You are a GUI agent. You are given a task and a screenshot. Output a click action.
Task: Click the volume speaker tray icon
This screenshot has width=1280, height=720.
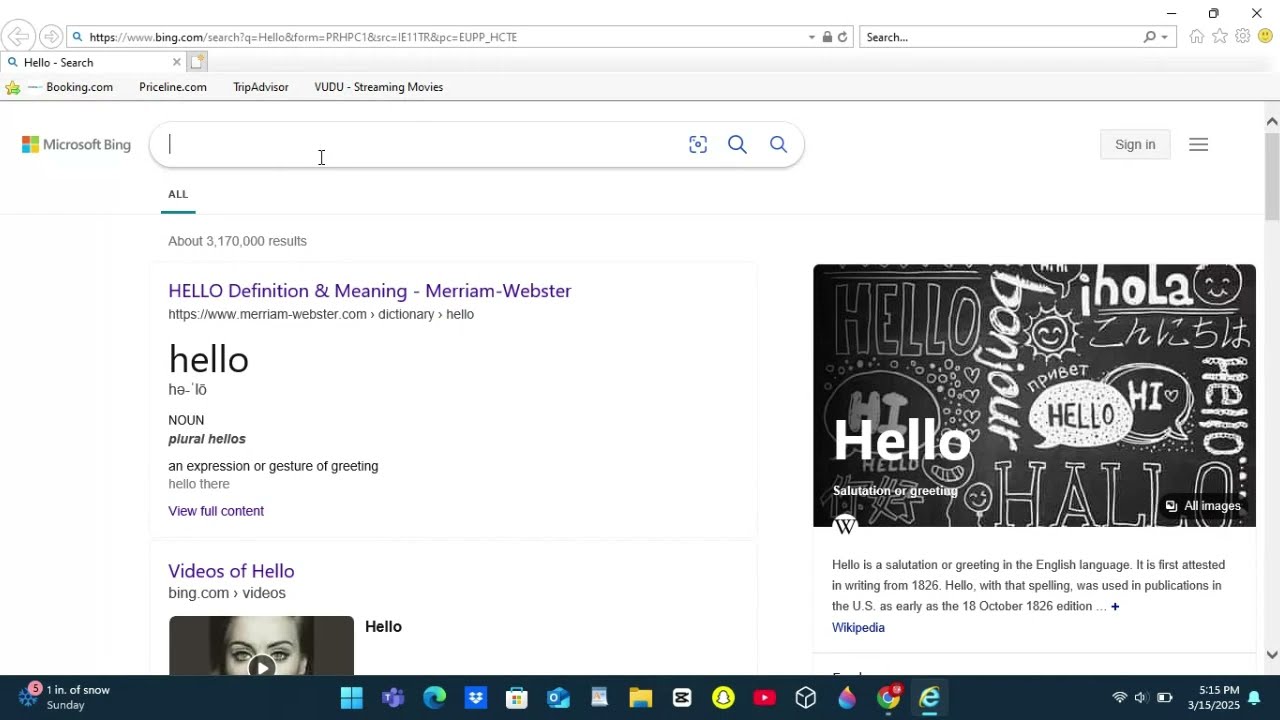click(1141, 698)
